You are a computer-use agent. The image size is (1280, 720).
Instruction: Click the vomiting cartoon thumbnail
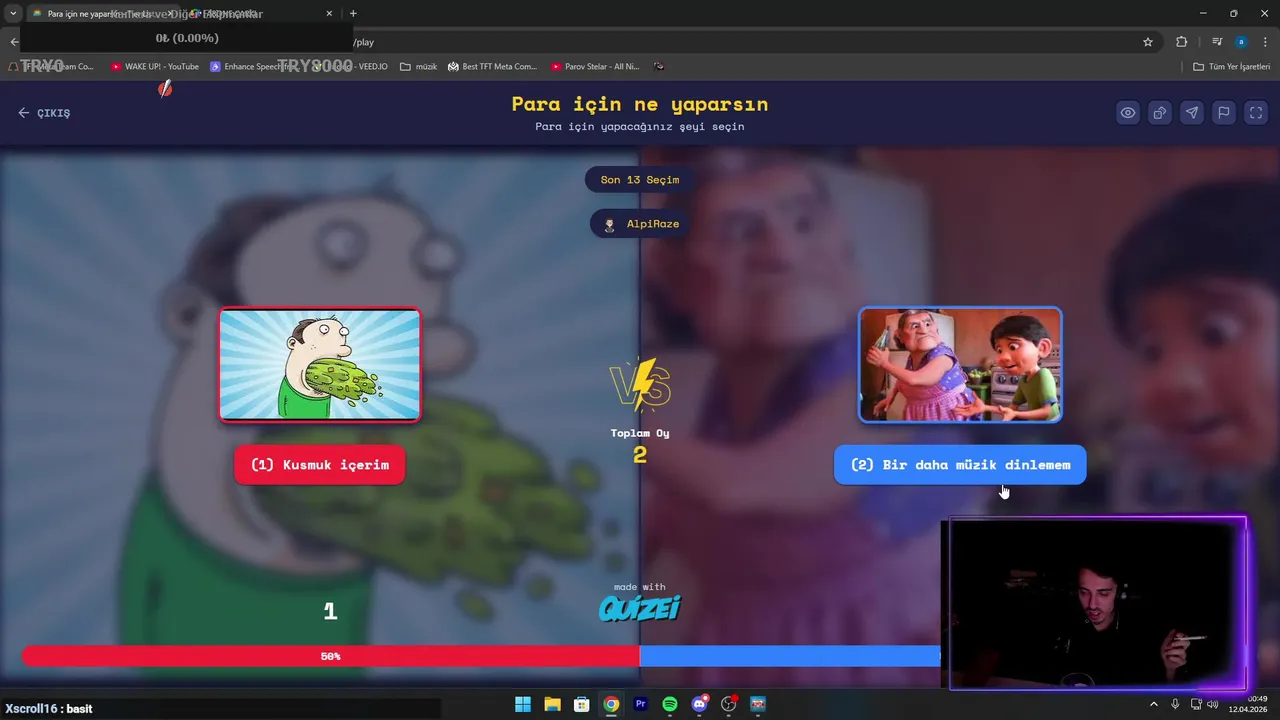(320, 365)
